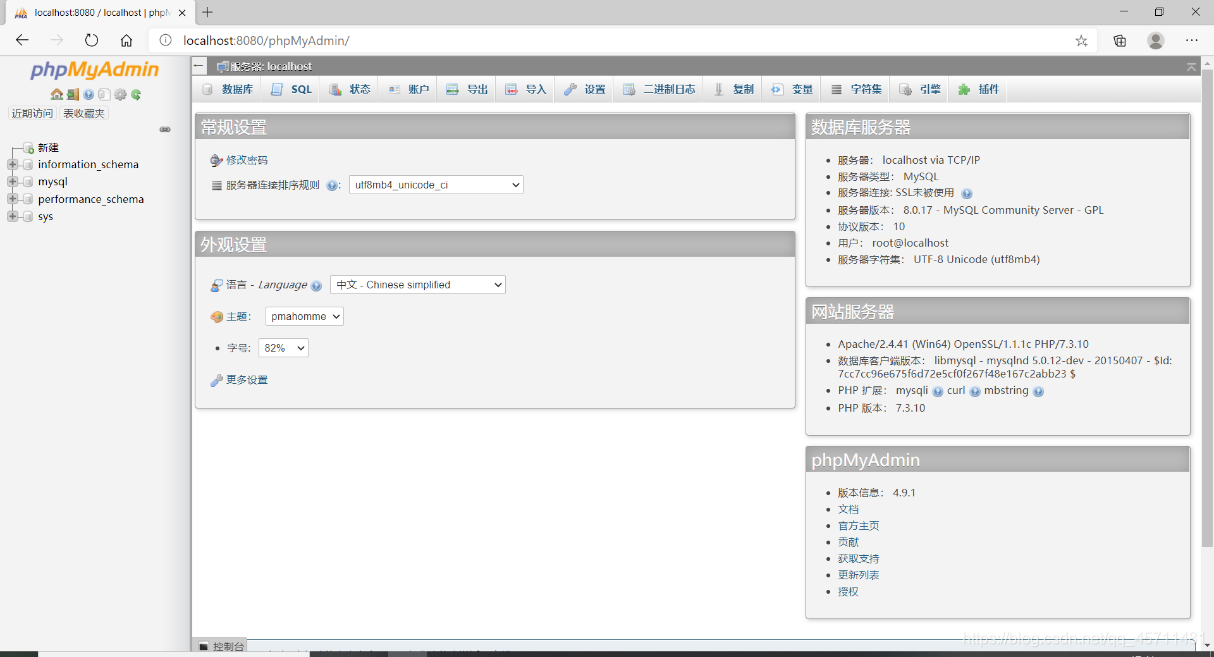Image resolution: width=1214 pixels, height=657 pixels.
Task: Click the 修改密码 link
Action: (x=247, y=160)
